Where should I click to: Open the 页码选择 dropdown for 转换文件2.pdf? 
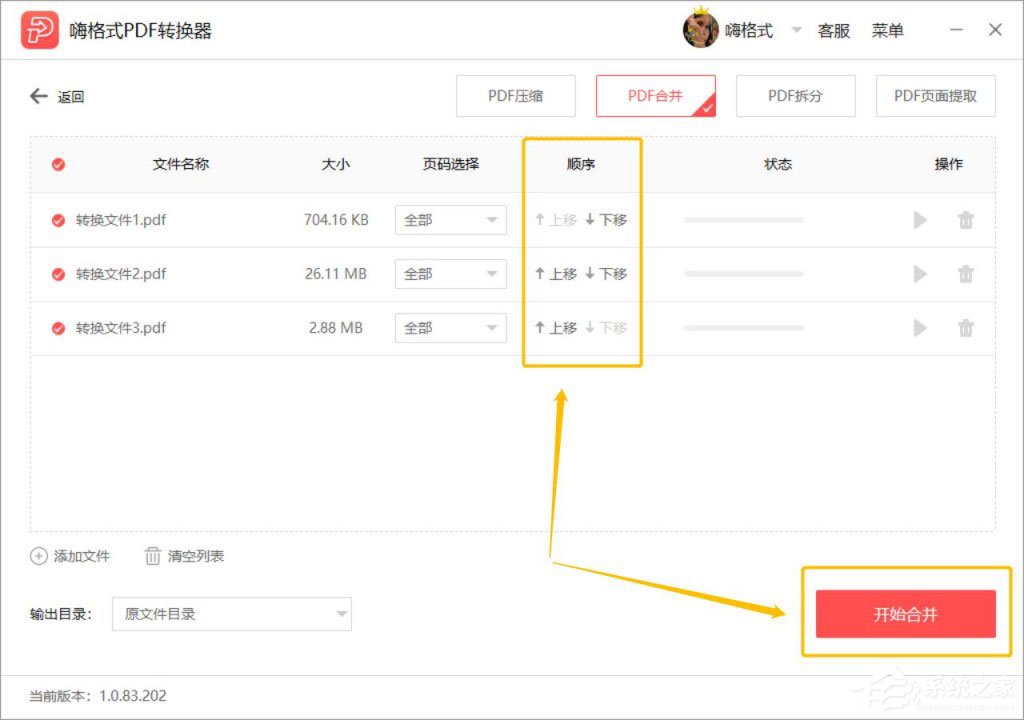click(450, 274)
